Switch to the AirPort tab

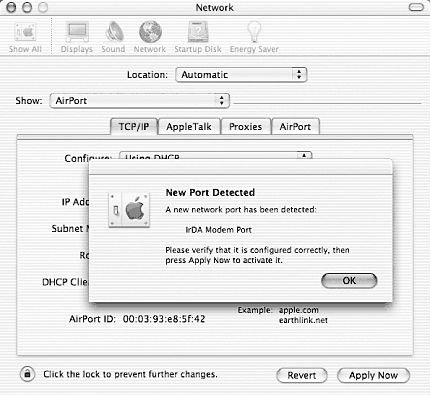[x=295, y=127]
